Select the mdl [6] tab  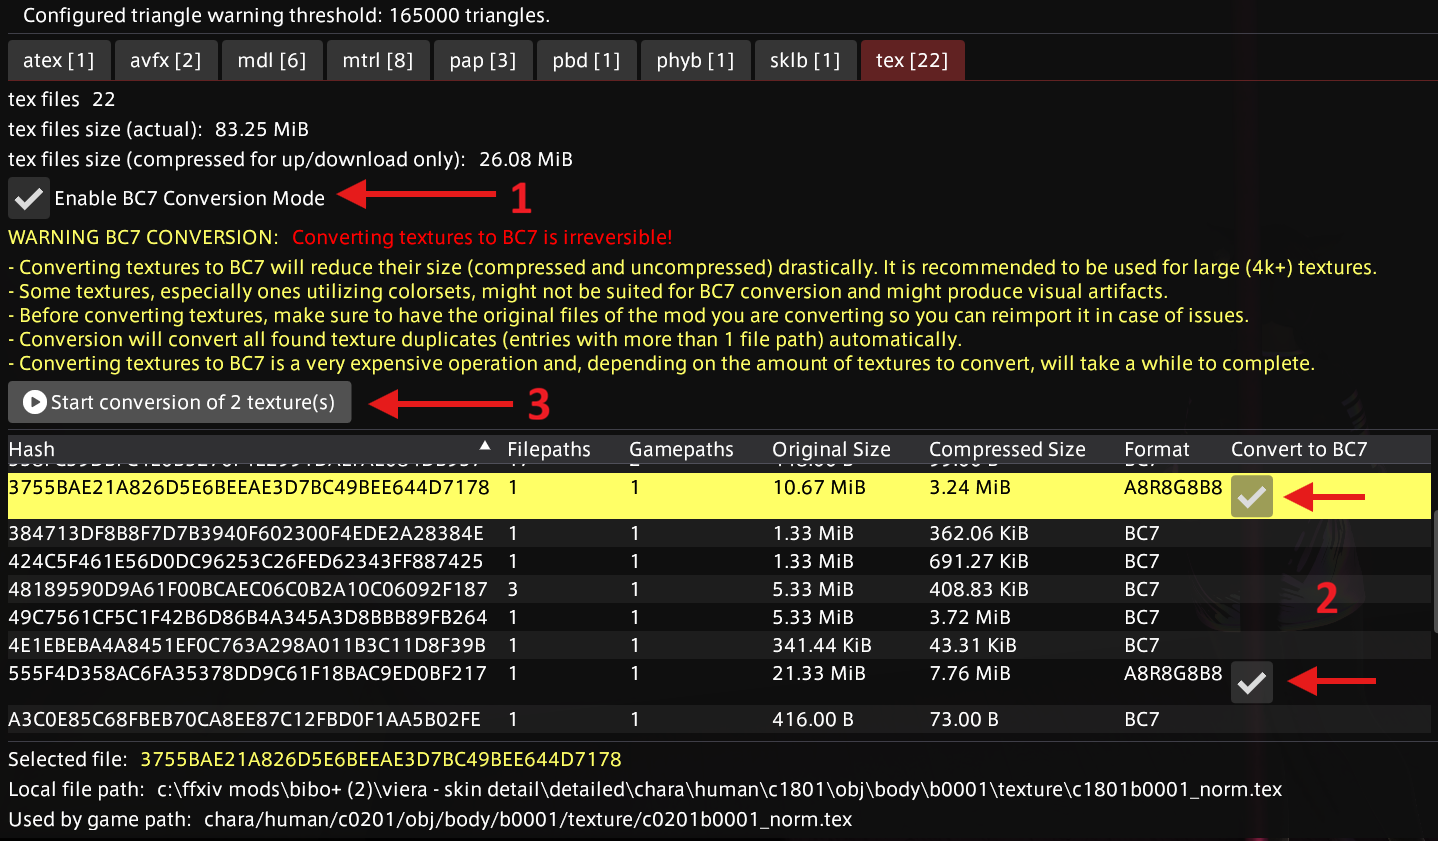[271, 60]
